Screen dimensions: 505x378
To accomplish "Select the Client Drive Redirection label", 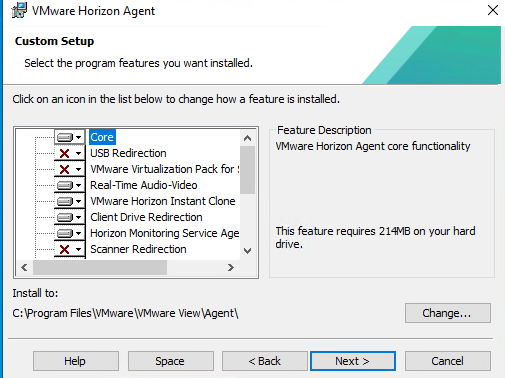I will click(x=146, y=217).
